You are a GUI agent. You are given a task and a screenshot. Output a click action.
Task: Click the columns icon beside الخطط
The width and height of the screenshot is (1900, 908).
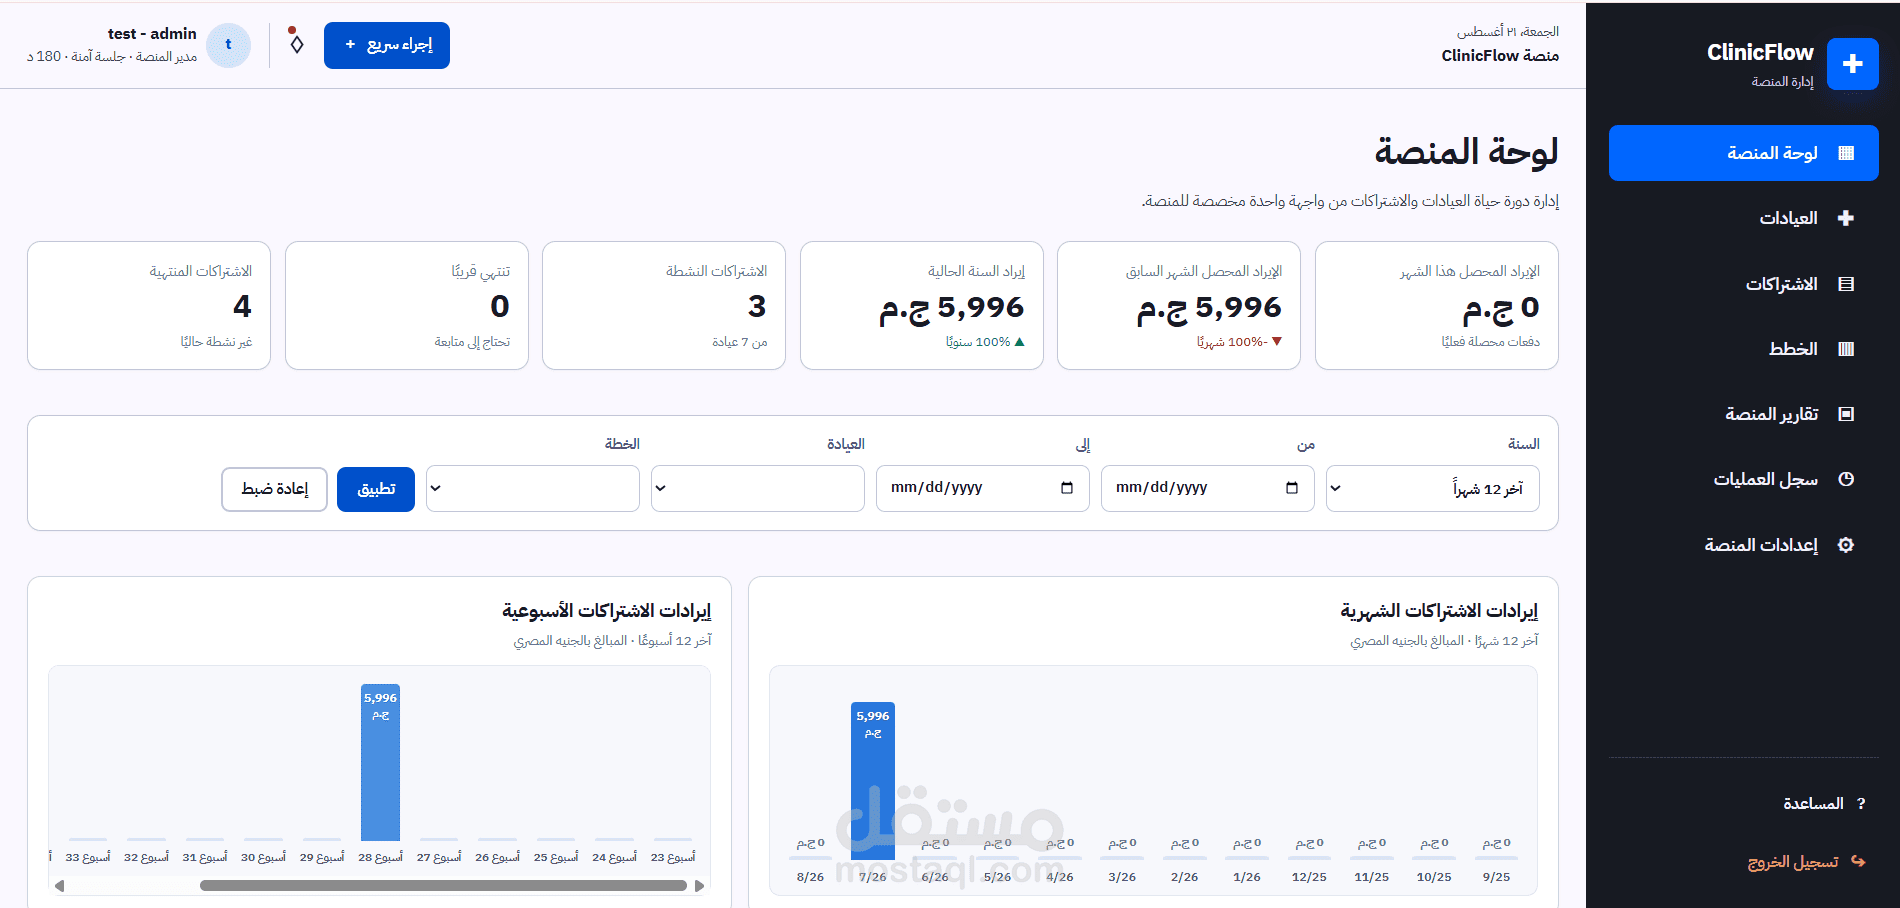point(1846,349)
